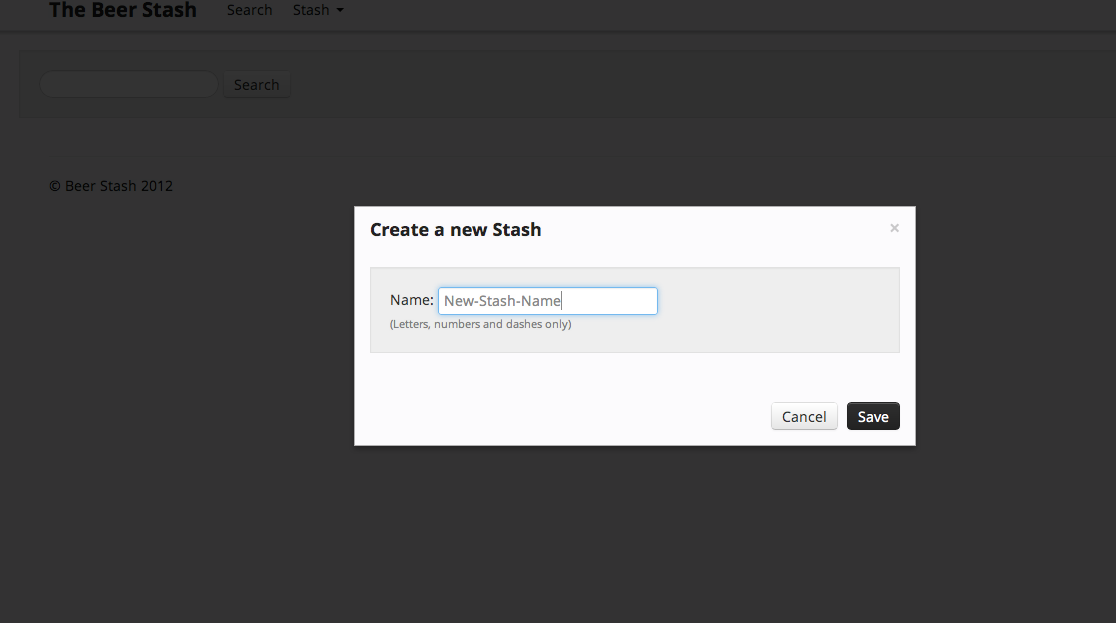Close the Create a new Stash dialog
The image size is (1116, 623).
pos(894,228)
